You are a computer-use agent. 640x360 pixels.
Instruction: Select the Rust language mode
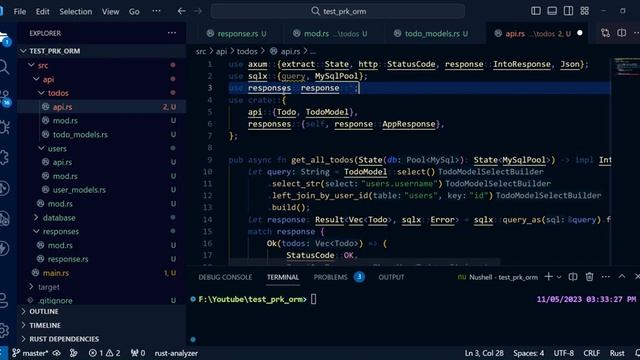tap(617, 353)
